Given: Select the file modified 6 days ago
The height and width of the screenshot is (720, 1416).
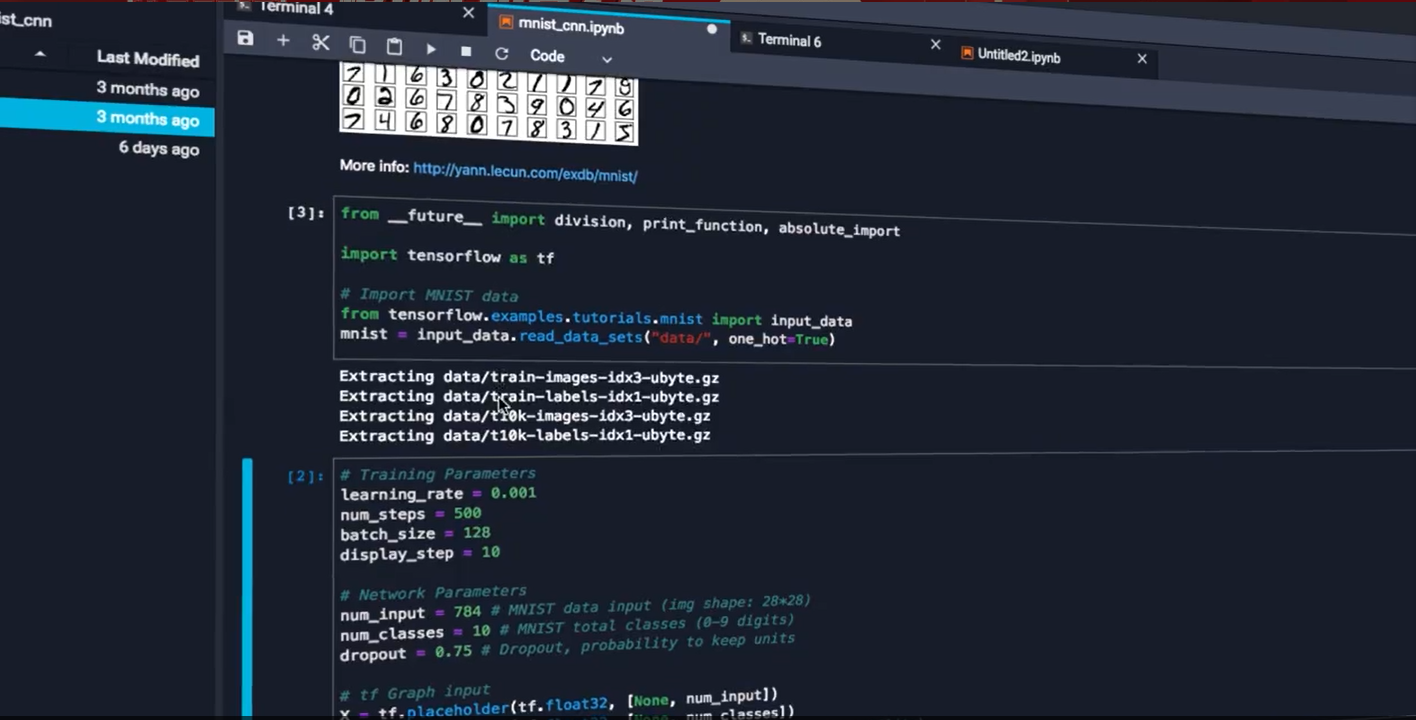Looking at the screenshot, I should click(158, 149).
